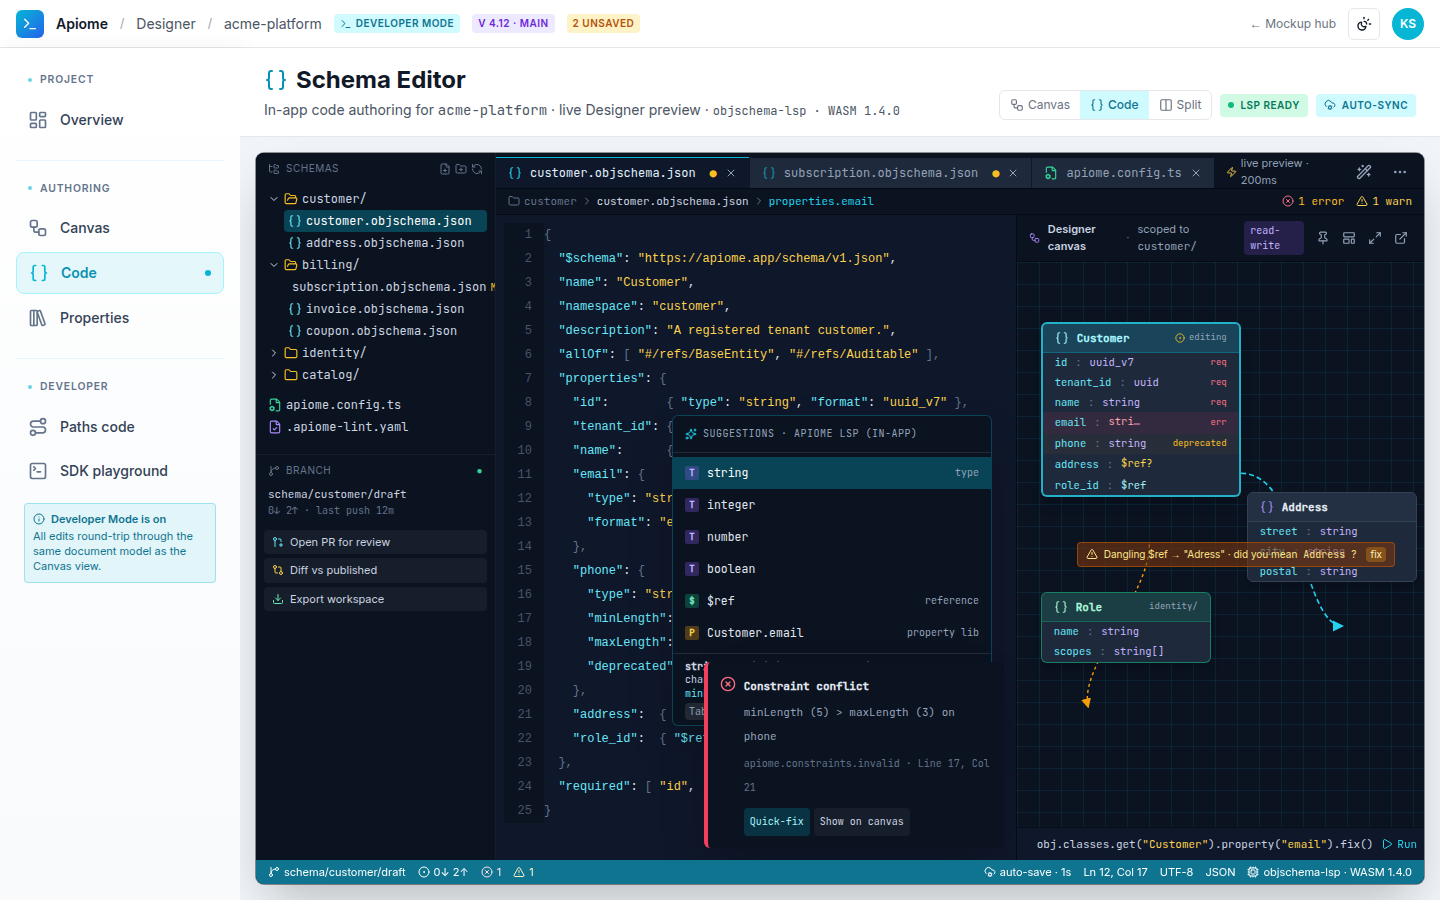Open the Paths code sidebar item

pos(120,427)
